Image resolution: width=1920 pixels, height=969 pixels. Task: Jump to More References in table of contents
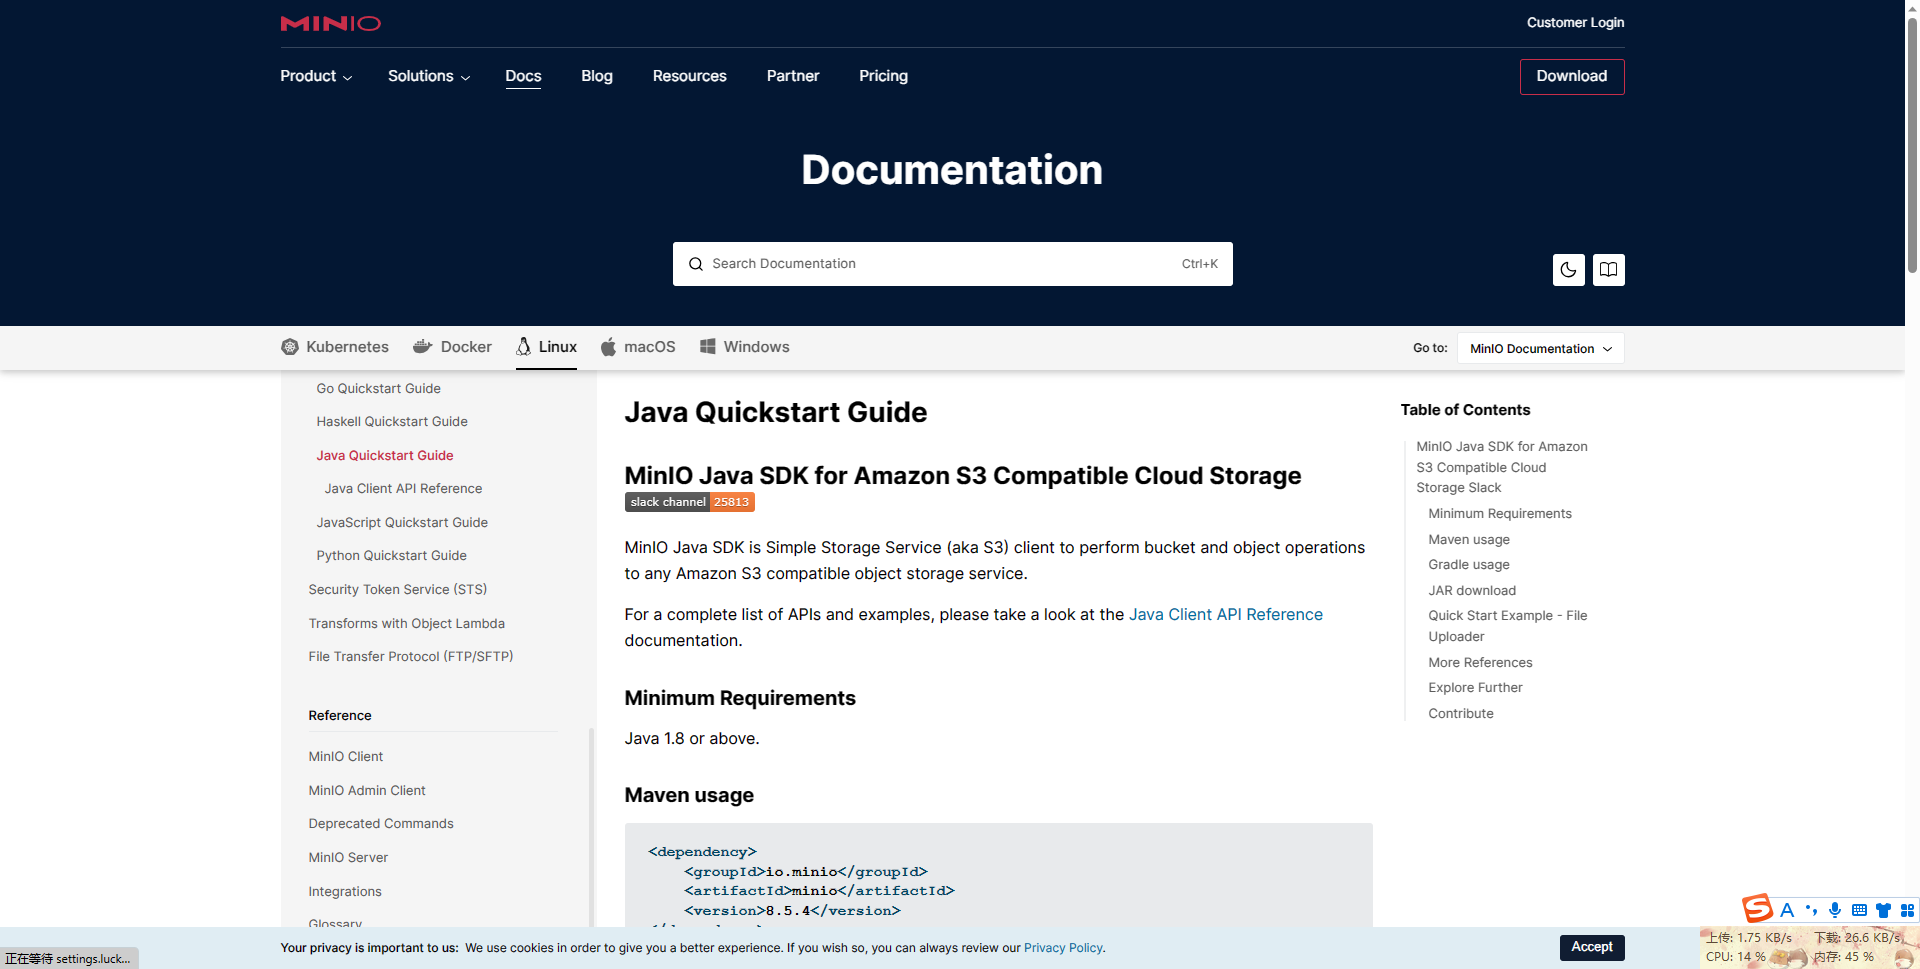pos(1480,662)
